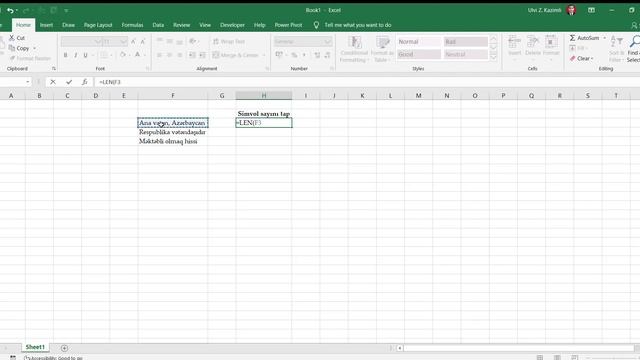Open the Developer tab
This screenshot has width=640, height=360.
click(x=232, y=25)
